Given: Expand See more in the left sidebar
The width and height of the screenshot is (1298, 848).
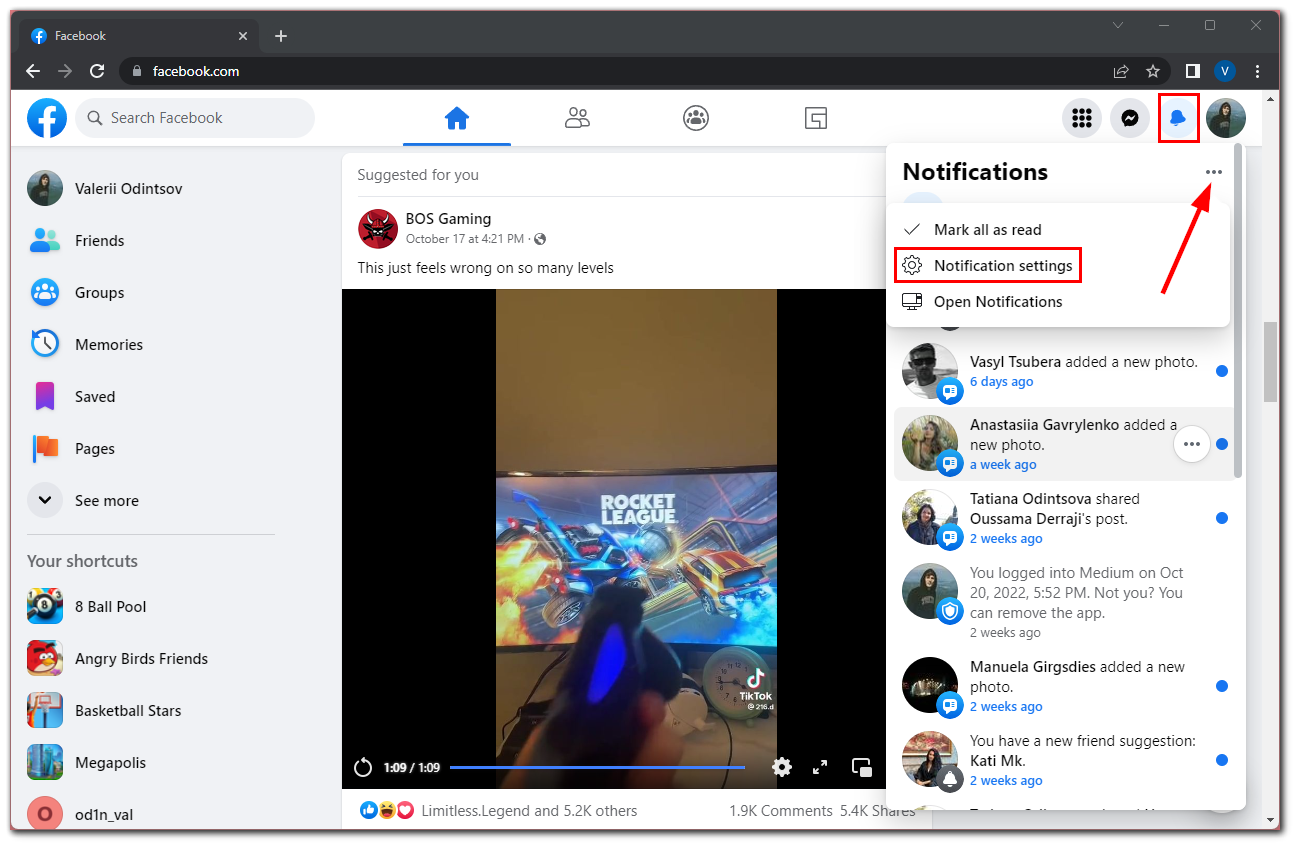Looking at the screenshot, I should click(150, 500).
